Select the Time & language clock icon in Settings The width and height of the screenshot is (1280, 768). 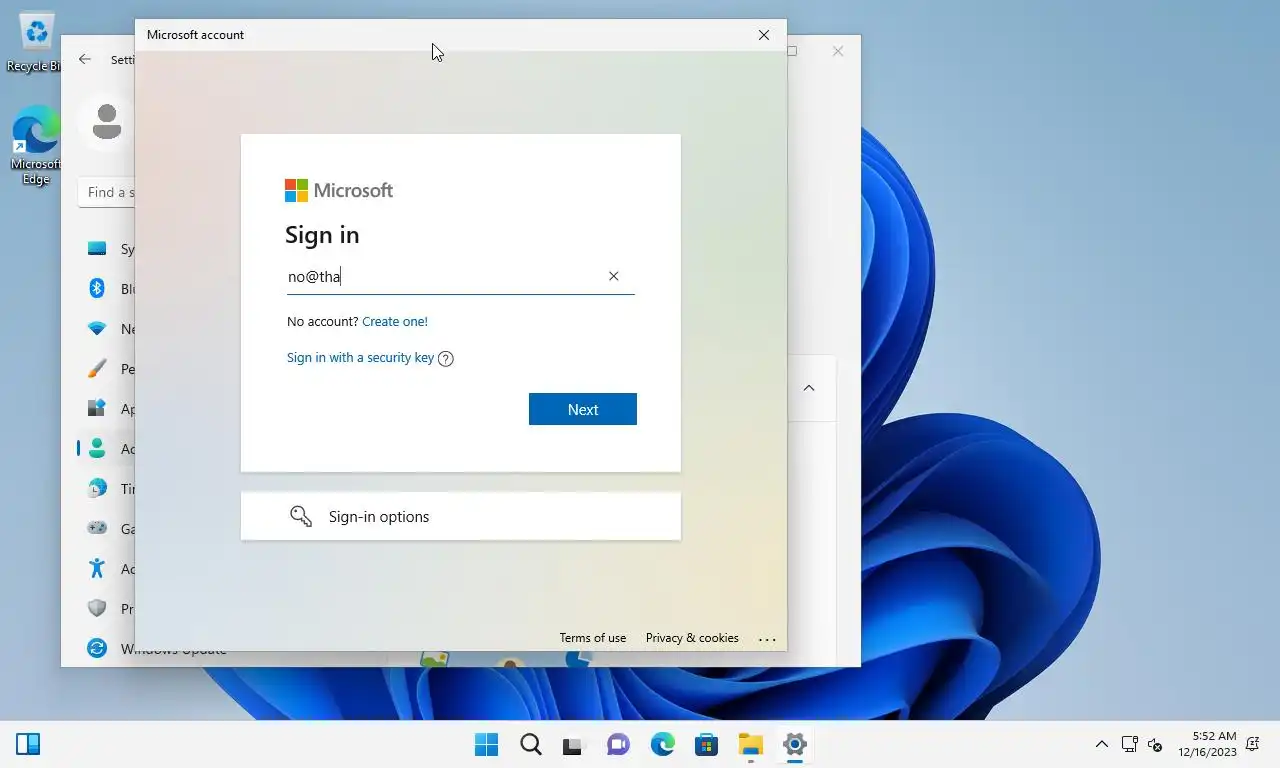pos(97,489)
